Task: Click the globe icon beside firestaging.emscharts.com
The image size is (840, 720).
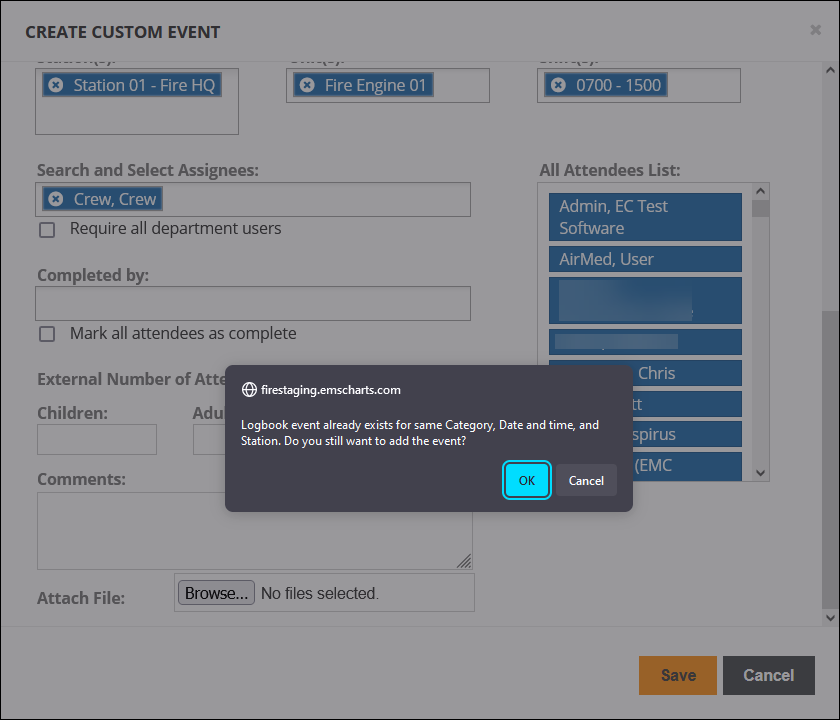Action: pyautogui.click(x=250, y=390)
